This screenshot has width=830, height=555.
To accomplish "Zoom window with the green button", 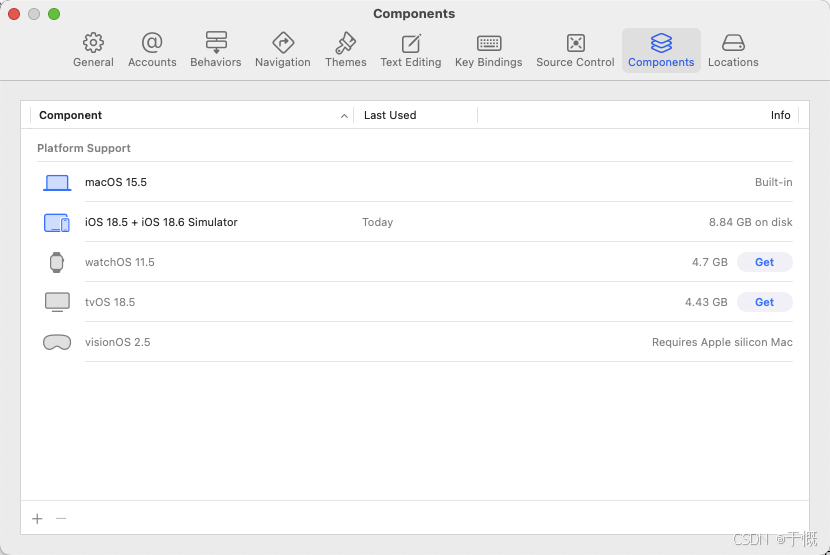I will click(x=54, y=14).
